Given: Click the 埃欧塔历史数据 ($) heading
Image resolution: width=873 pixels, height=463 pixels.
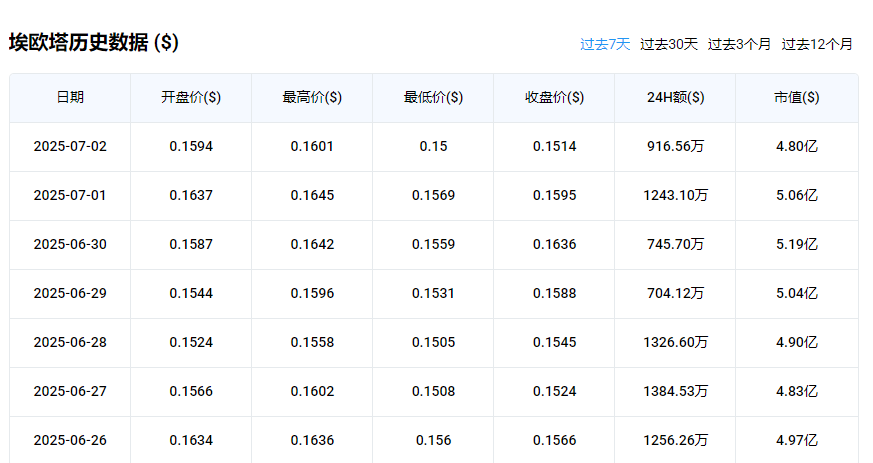Looking at the screenshot, I should tap(94, 43).
